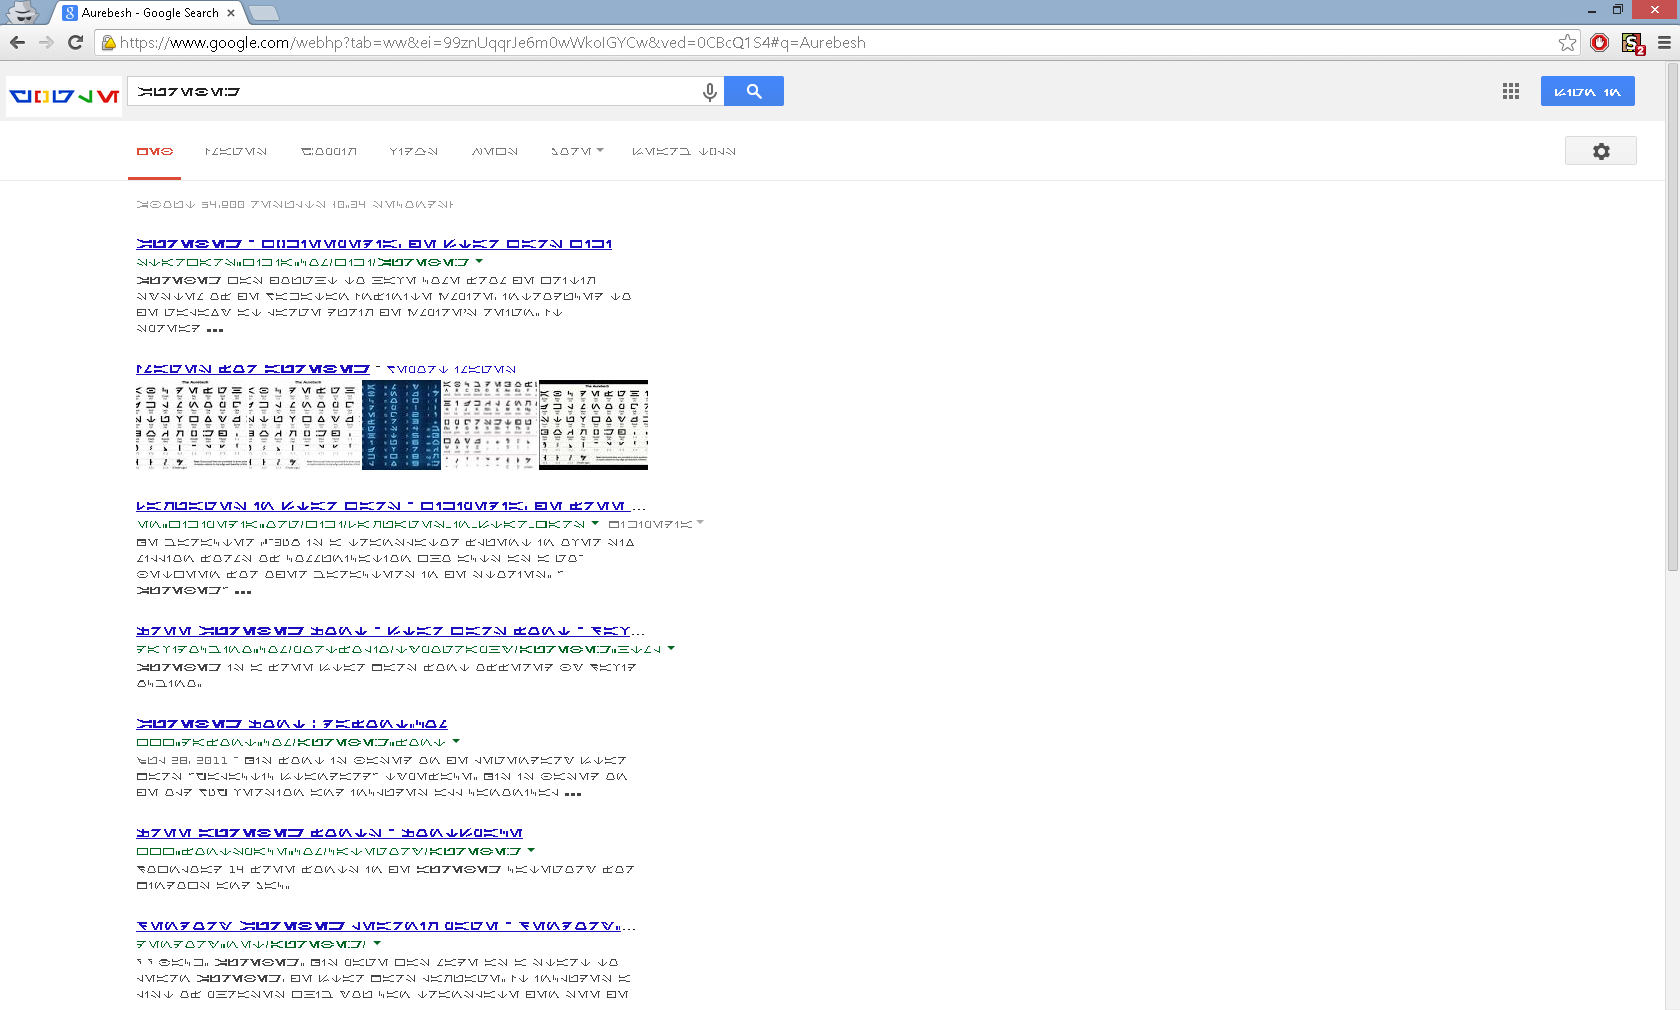Click the browser forward arrow
Image resolution: width=1680 pixels, height=1010 pixels.
pyautogui.click(x=46, y=42)
